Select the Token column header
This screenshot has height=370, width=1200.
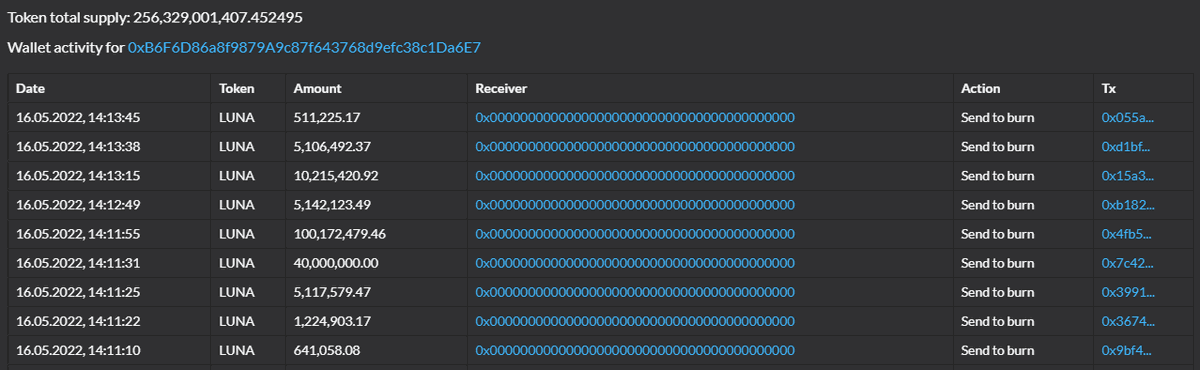pos(236,89)
